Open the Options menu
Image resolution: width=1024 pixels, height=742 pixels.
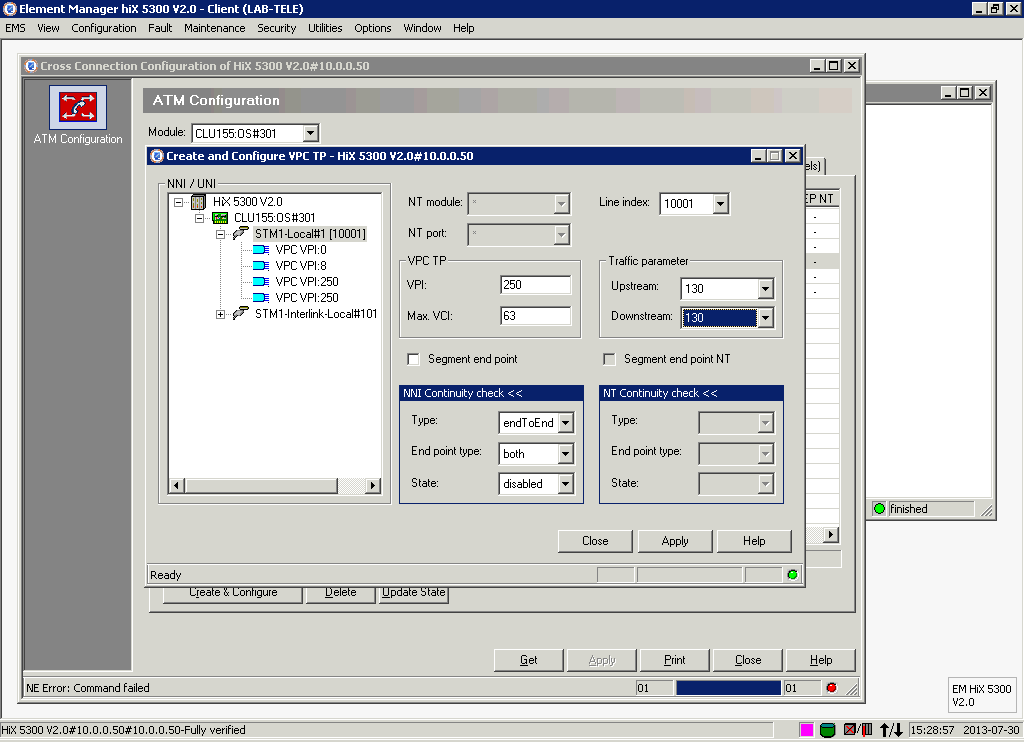[x=373, y=28]
